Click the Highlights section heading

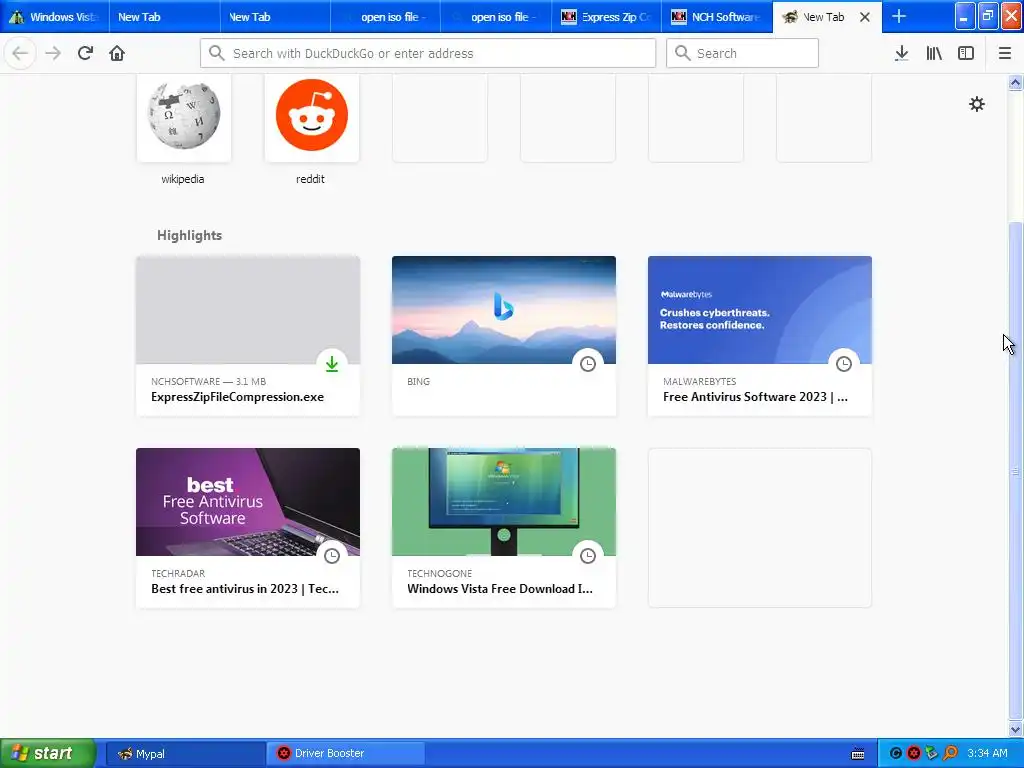(x=189, y=235)
